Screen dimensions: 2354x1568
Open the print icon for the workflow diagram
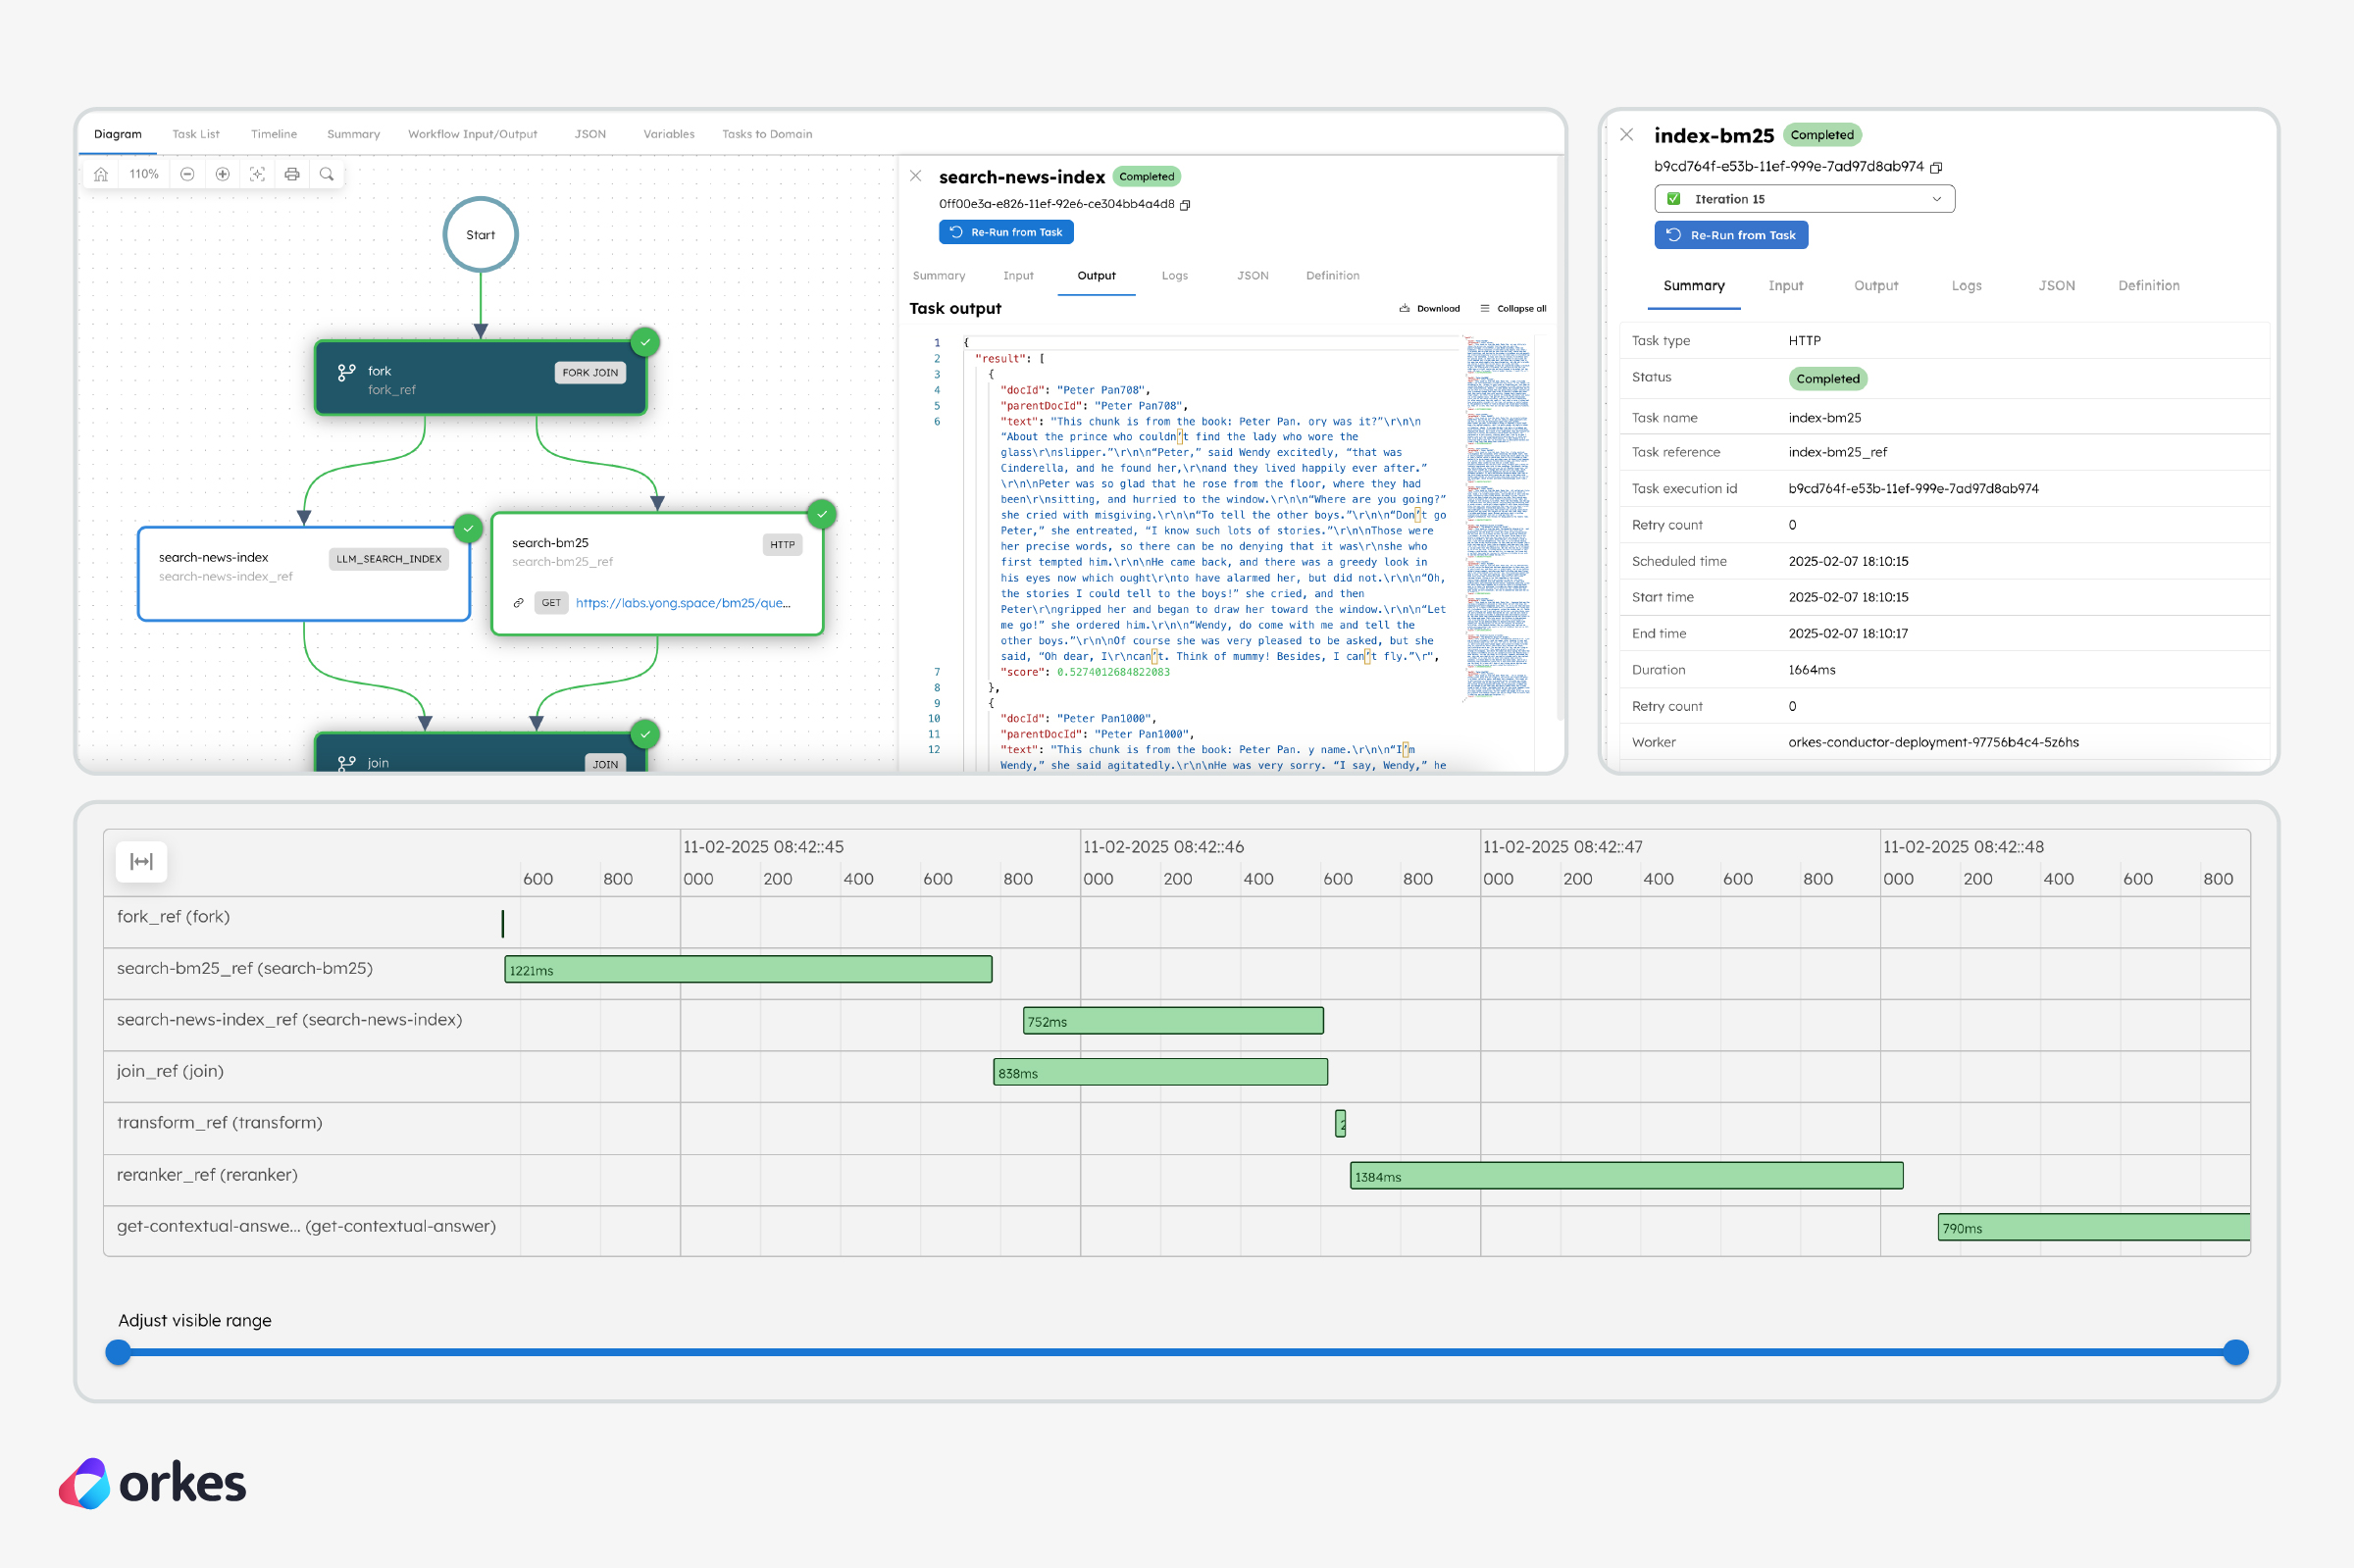292,173
